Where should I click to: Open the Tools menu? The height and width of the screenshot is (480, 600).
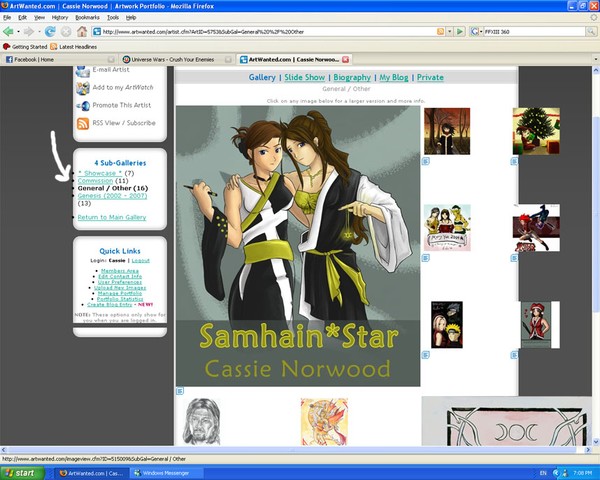point(112,18)
